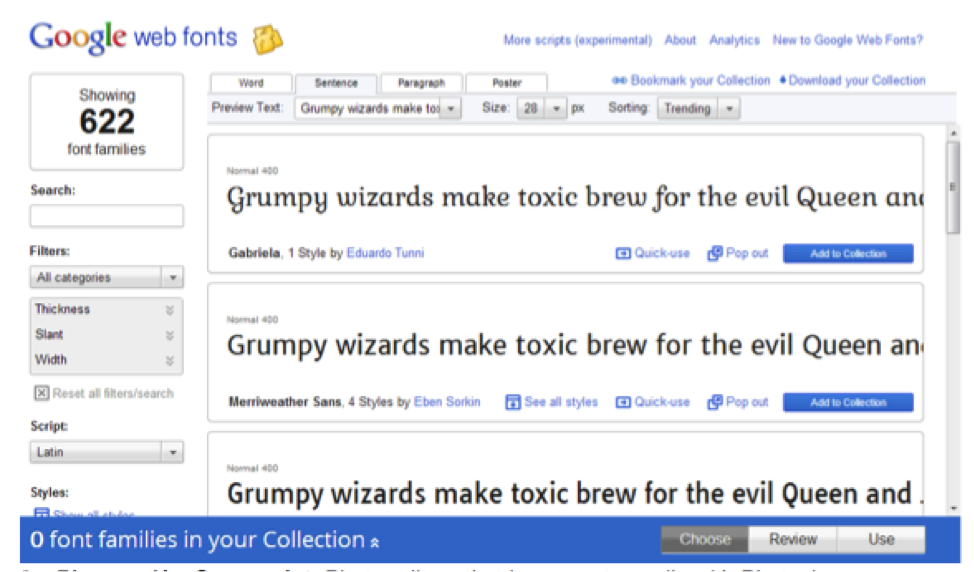Click the Bookmark your Collection link icon
974x572 pixels.
pyautogui.click(x=619, y=80)
